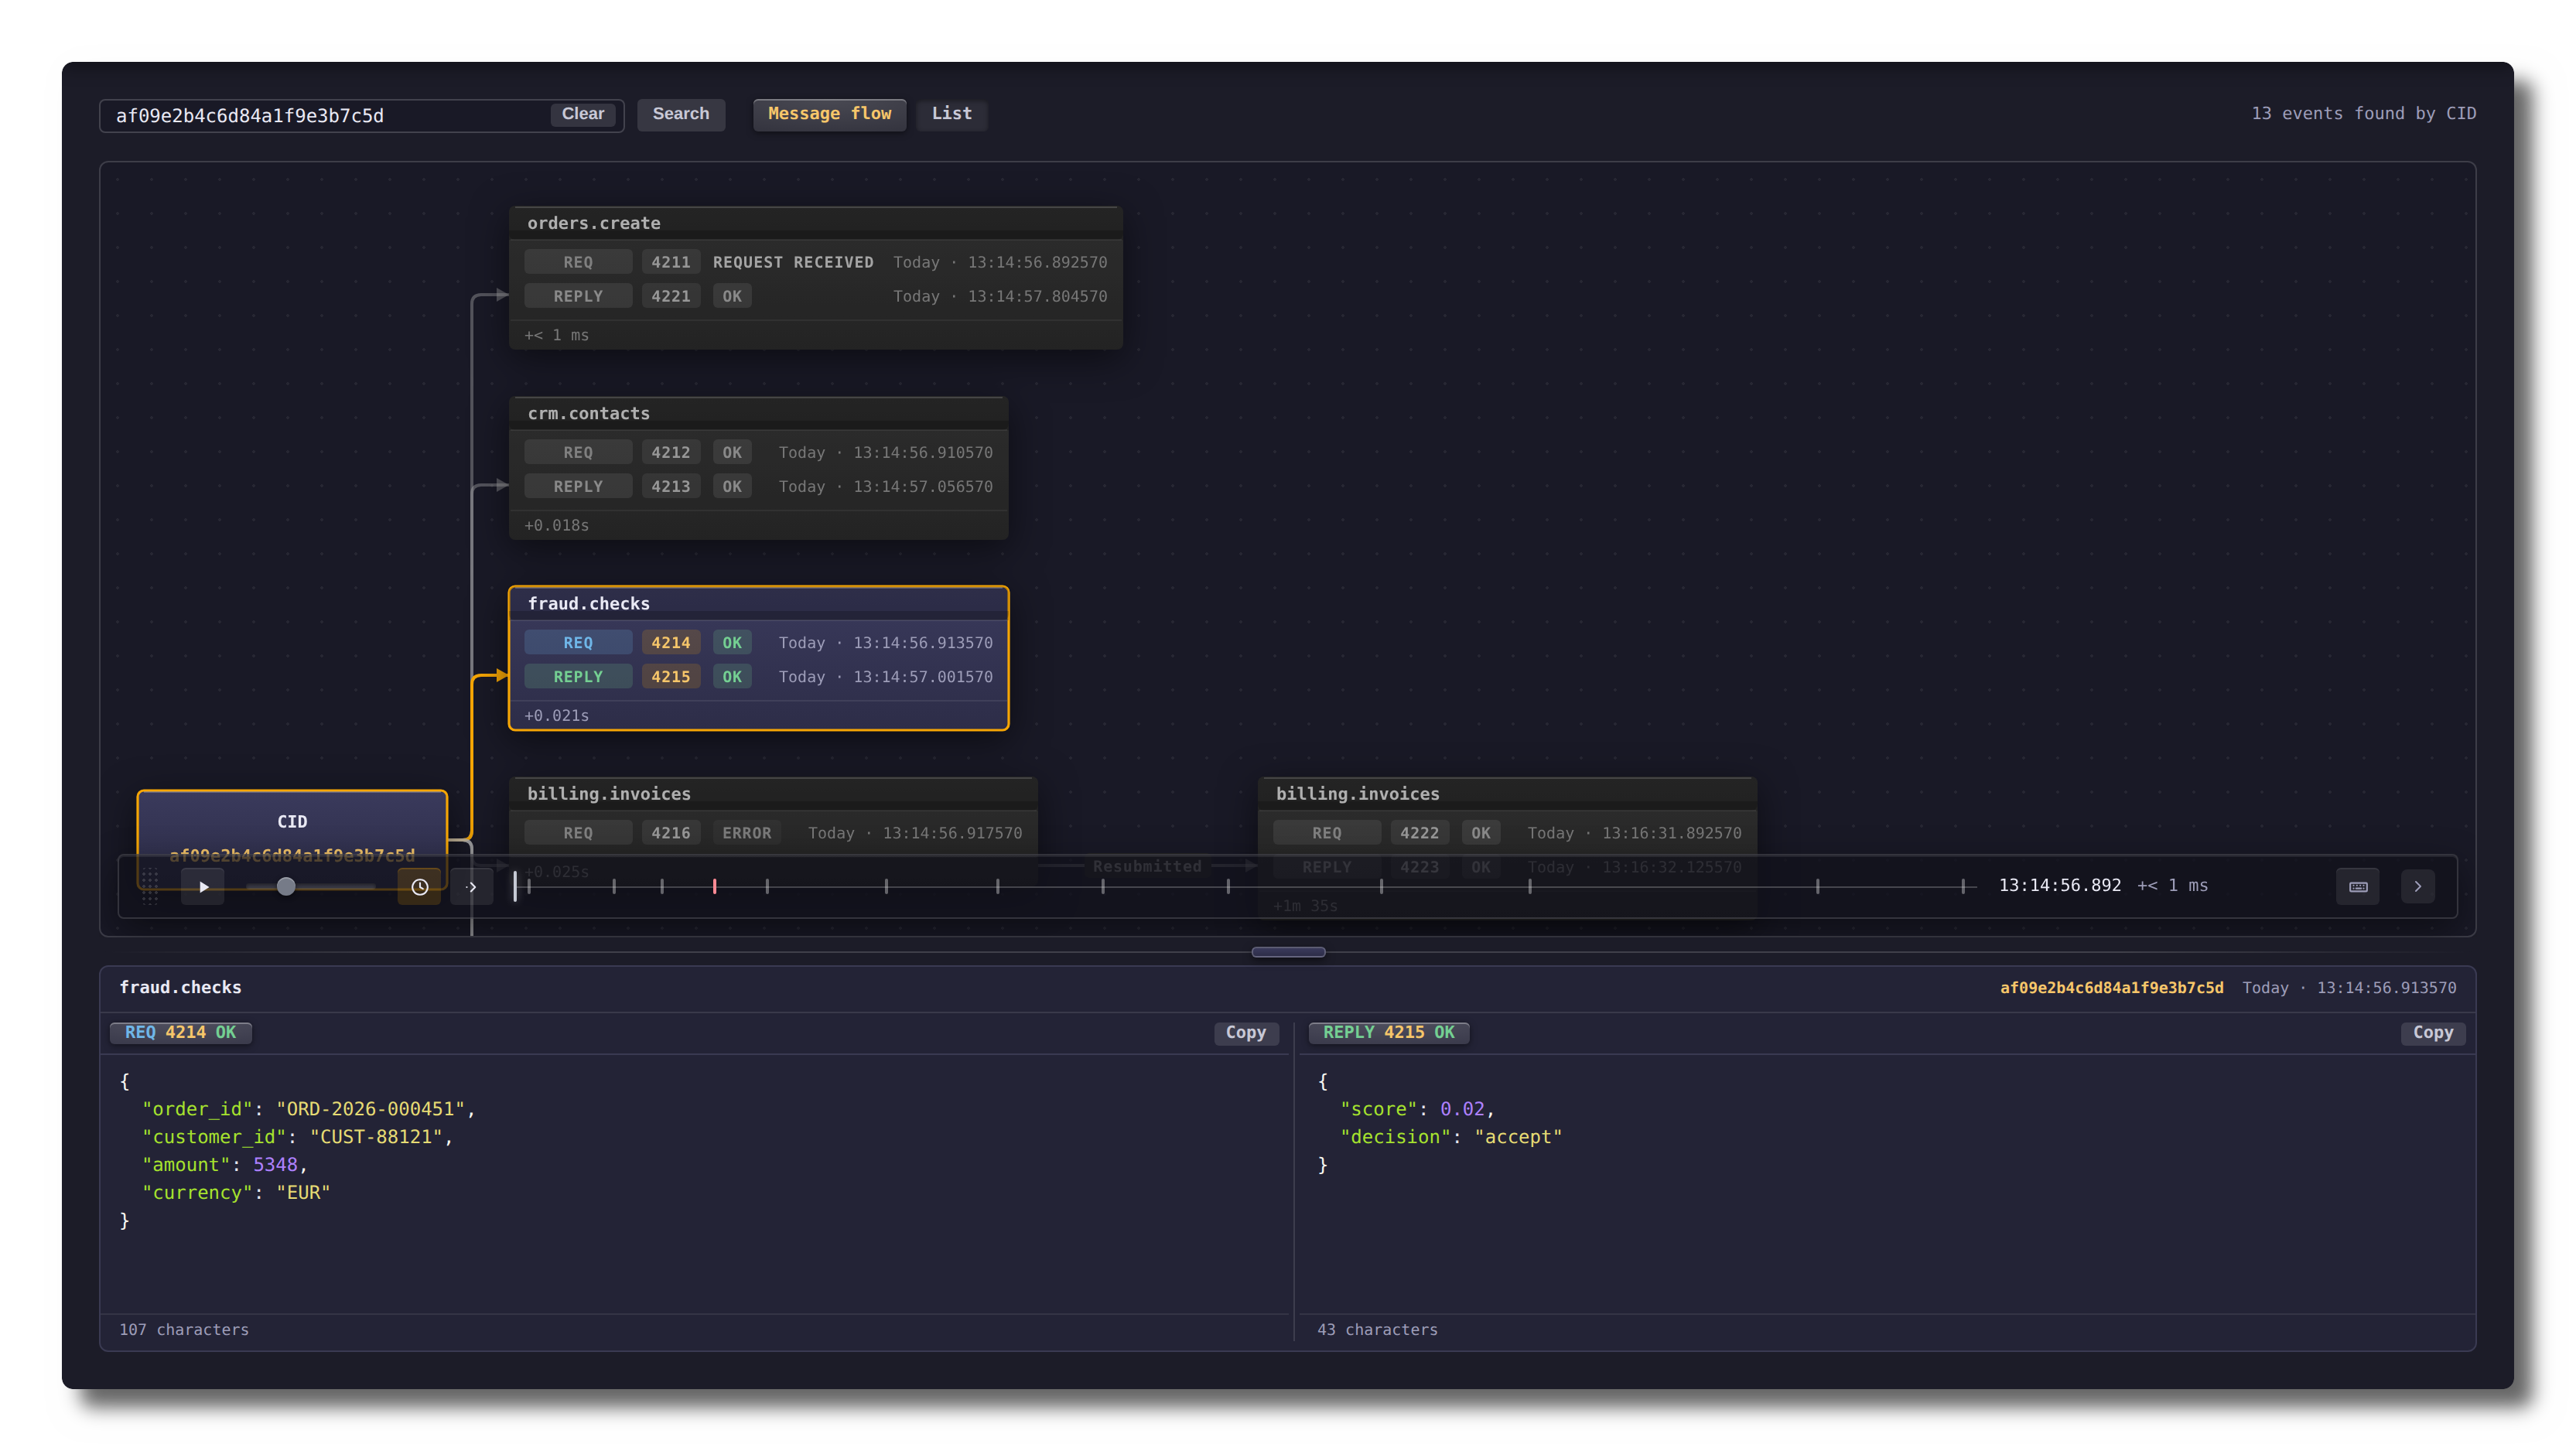The width and height of the screenshot is (2576, 1451).
Task: Click the fraud.checks title in the details panel
Action: point(180,987)
